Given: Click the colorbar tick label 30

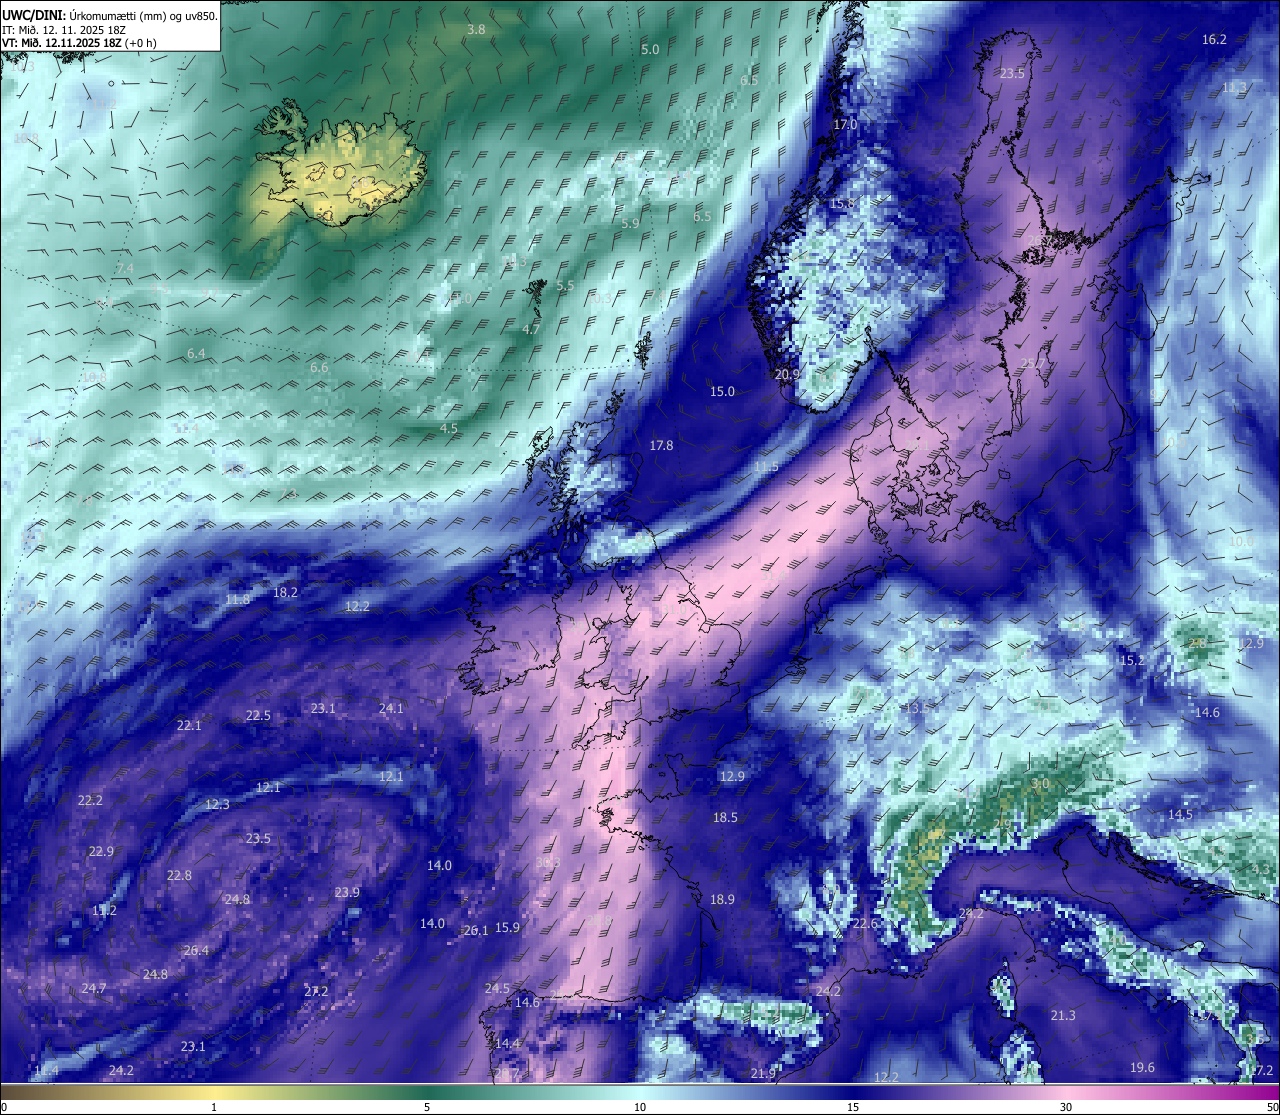Looking at the screenshot, I should point(1066,1107).
